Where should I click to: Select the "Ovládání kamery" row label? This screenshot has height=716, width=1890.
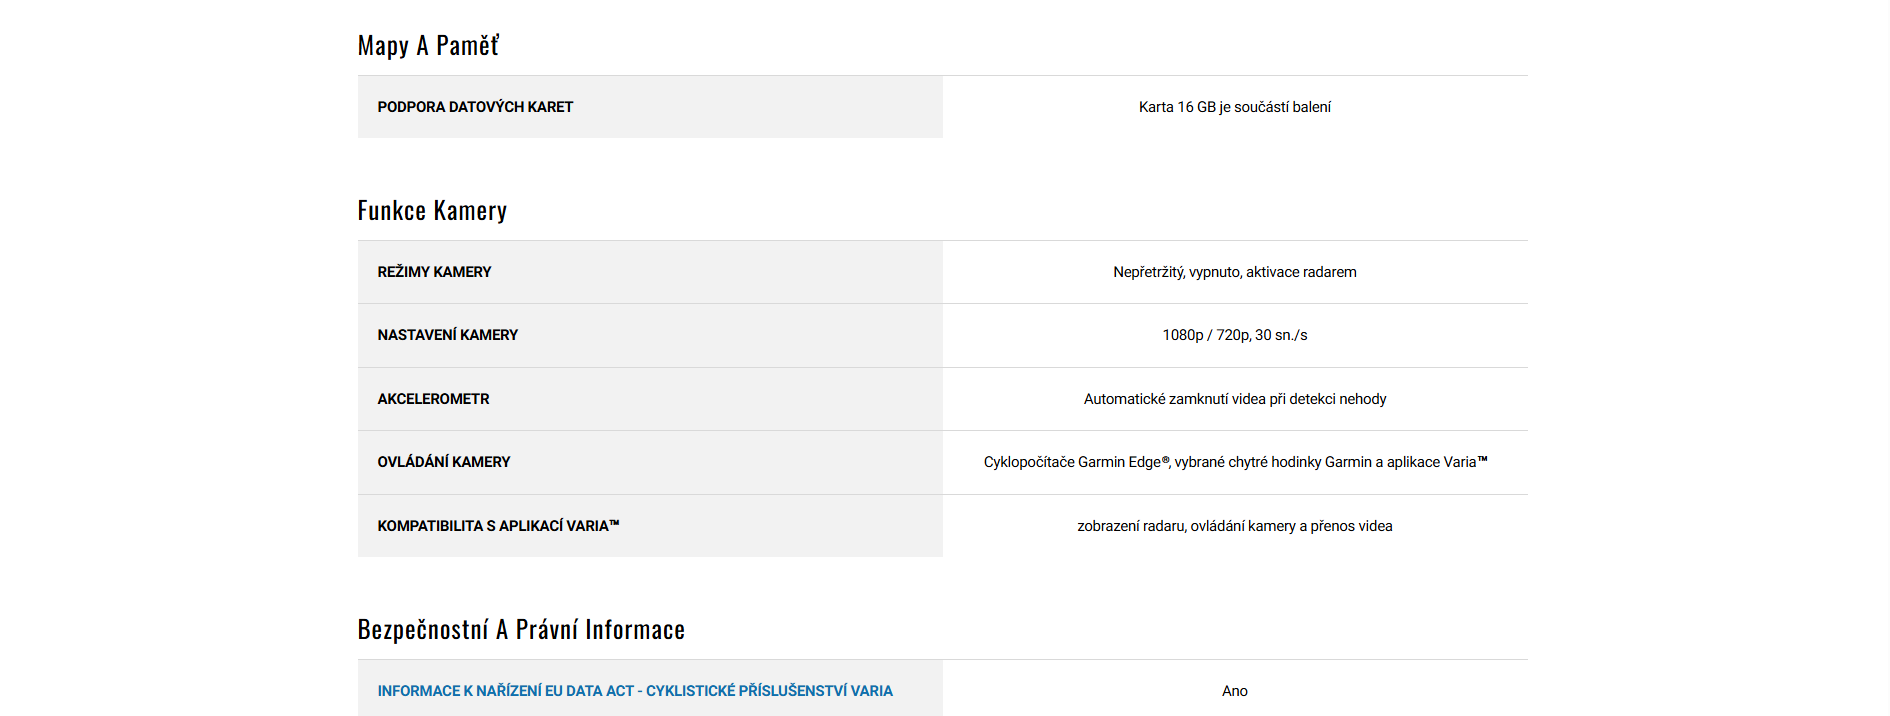[x=443, y=462]
